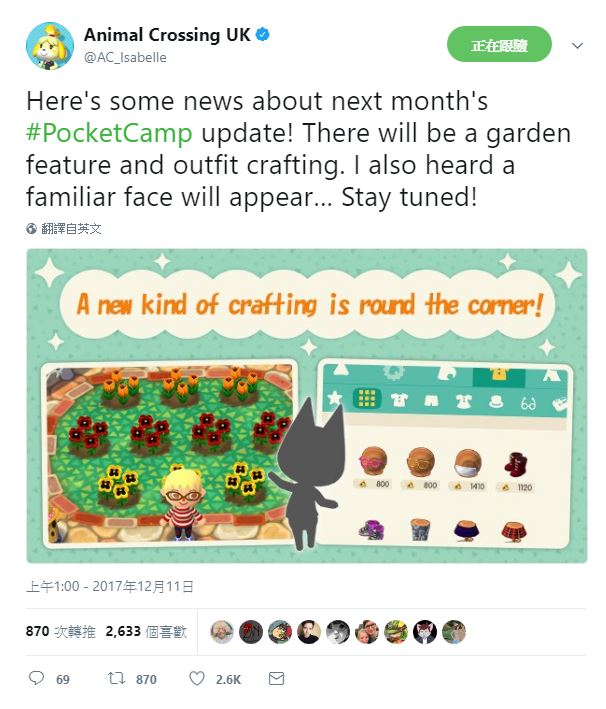The width and height of the screenshot is (606, 709).
Task: Expand the tweet options chevron
Action: click(x=577, y=46)
